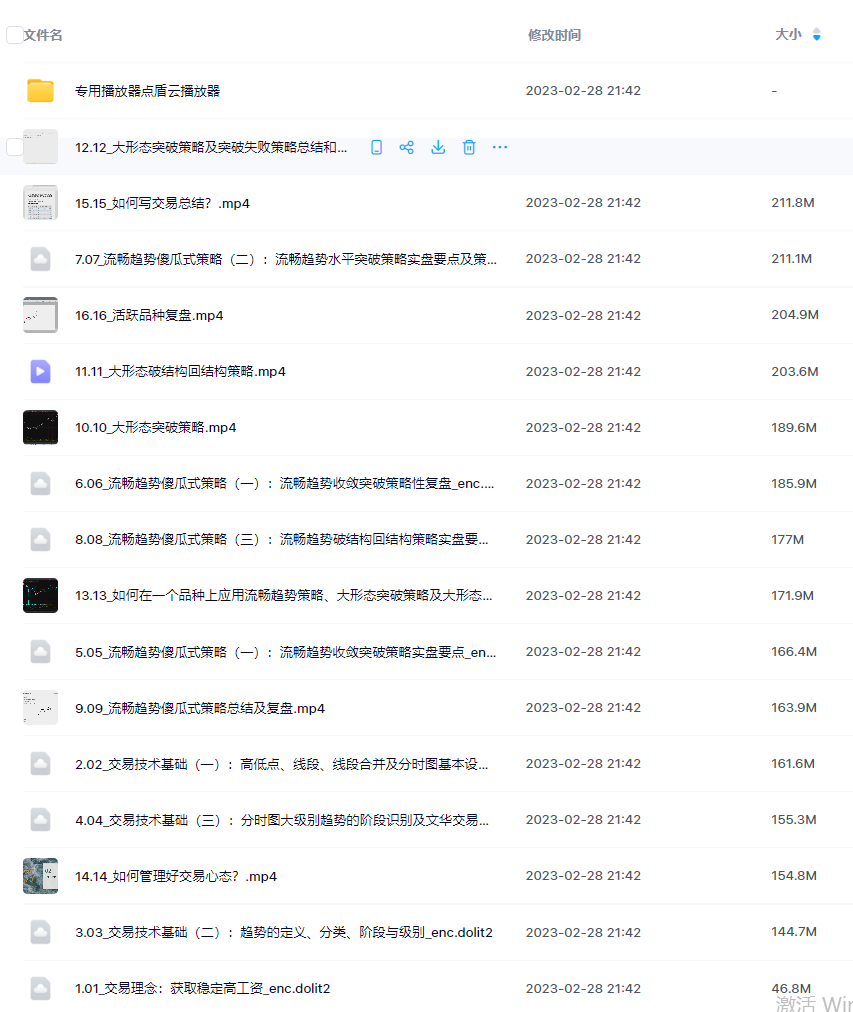Sort files by 大小 arrow toggle
This screenshot has width=853, height=1012.
click(816, 35)
